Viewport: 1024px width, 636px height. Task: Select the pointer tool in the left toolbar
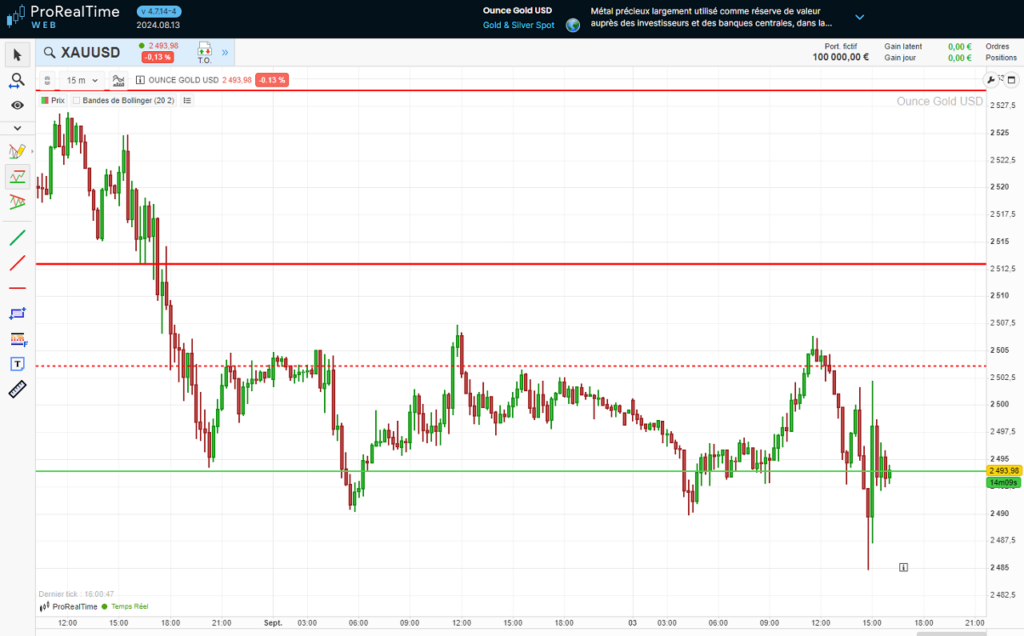(x=16, y=55)
